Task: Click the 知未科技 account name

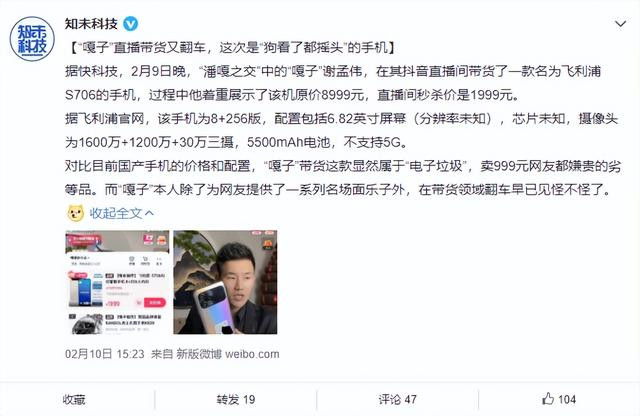Action: tap(91, 24)
